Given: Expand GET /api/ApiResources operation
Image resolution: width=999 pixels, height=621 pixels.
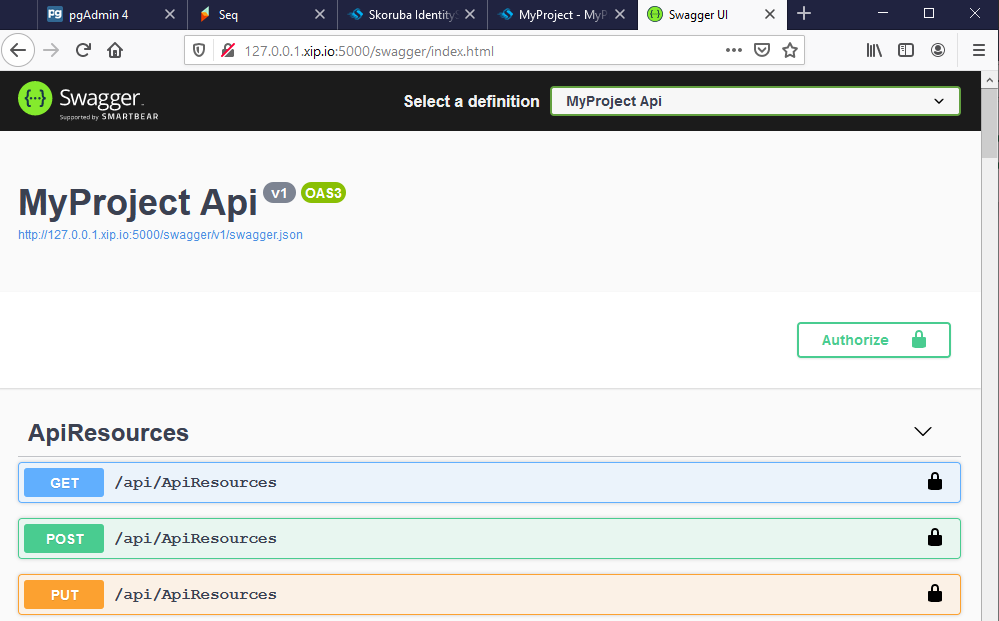Looking at the screenshot, I should click(x=489, y=483).
